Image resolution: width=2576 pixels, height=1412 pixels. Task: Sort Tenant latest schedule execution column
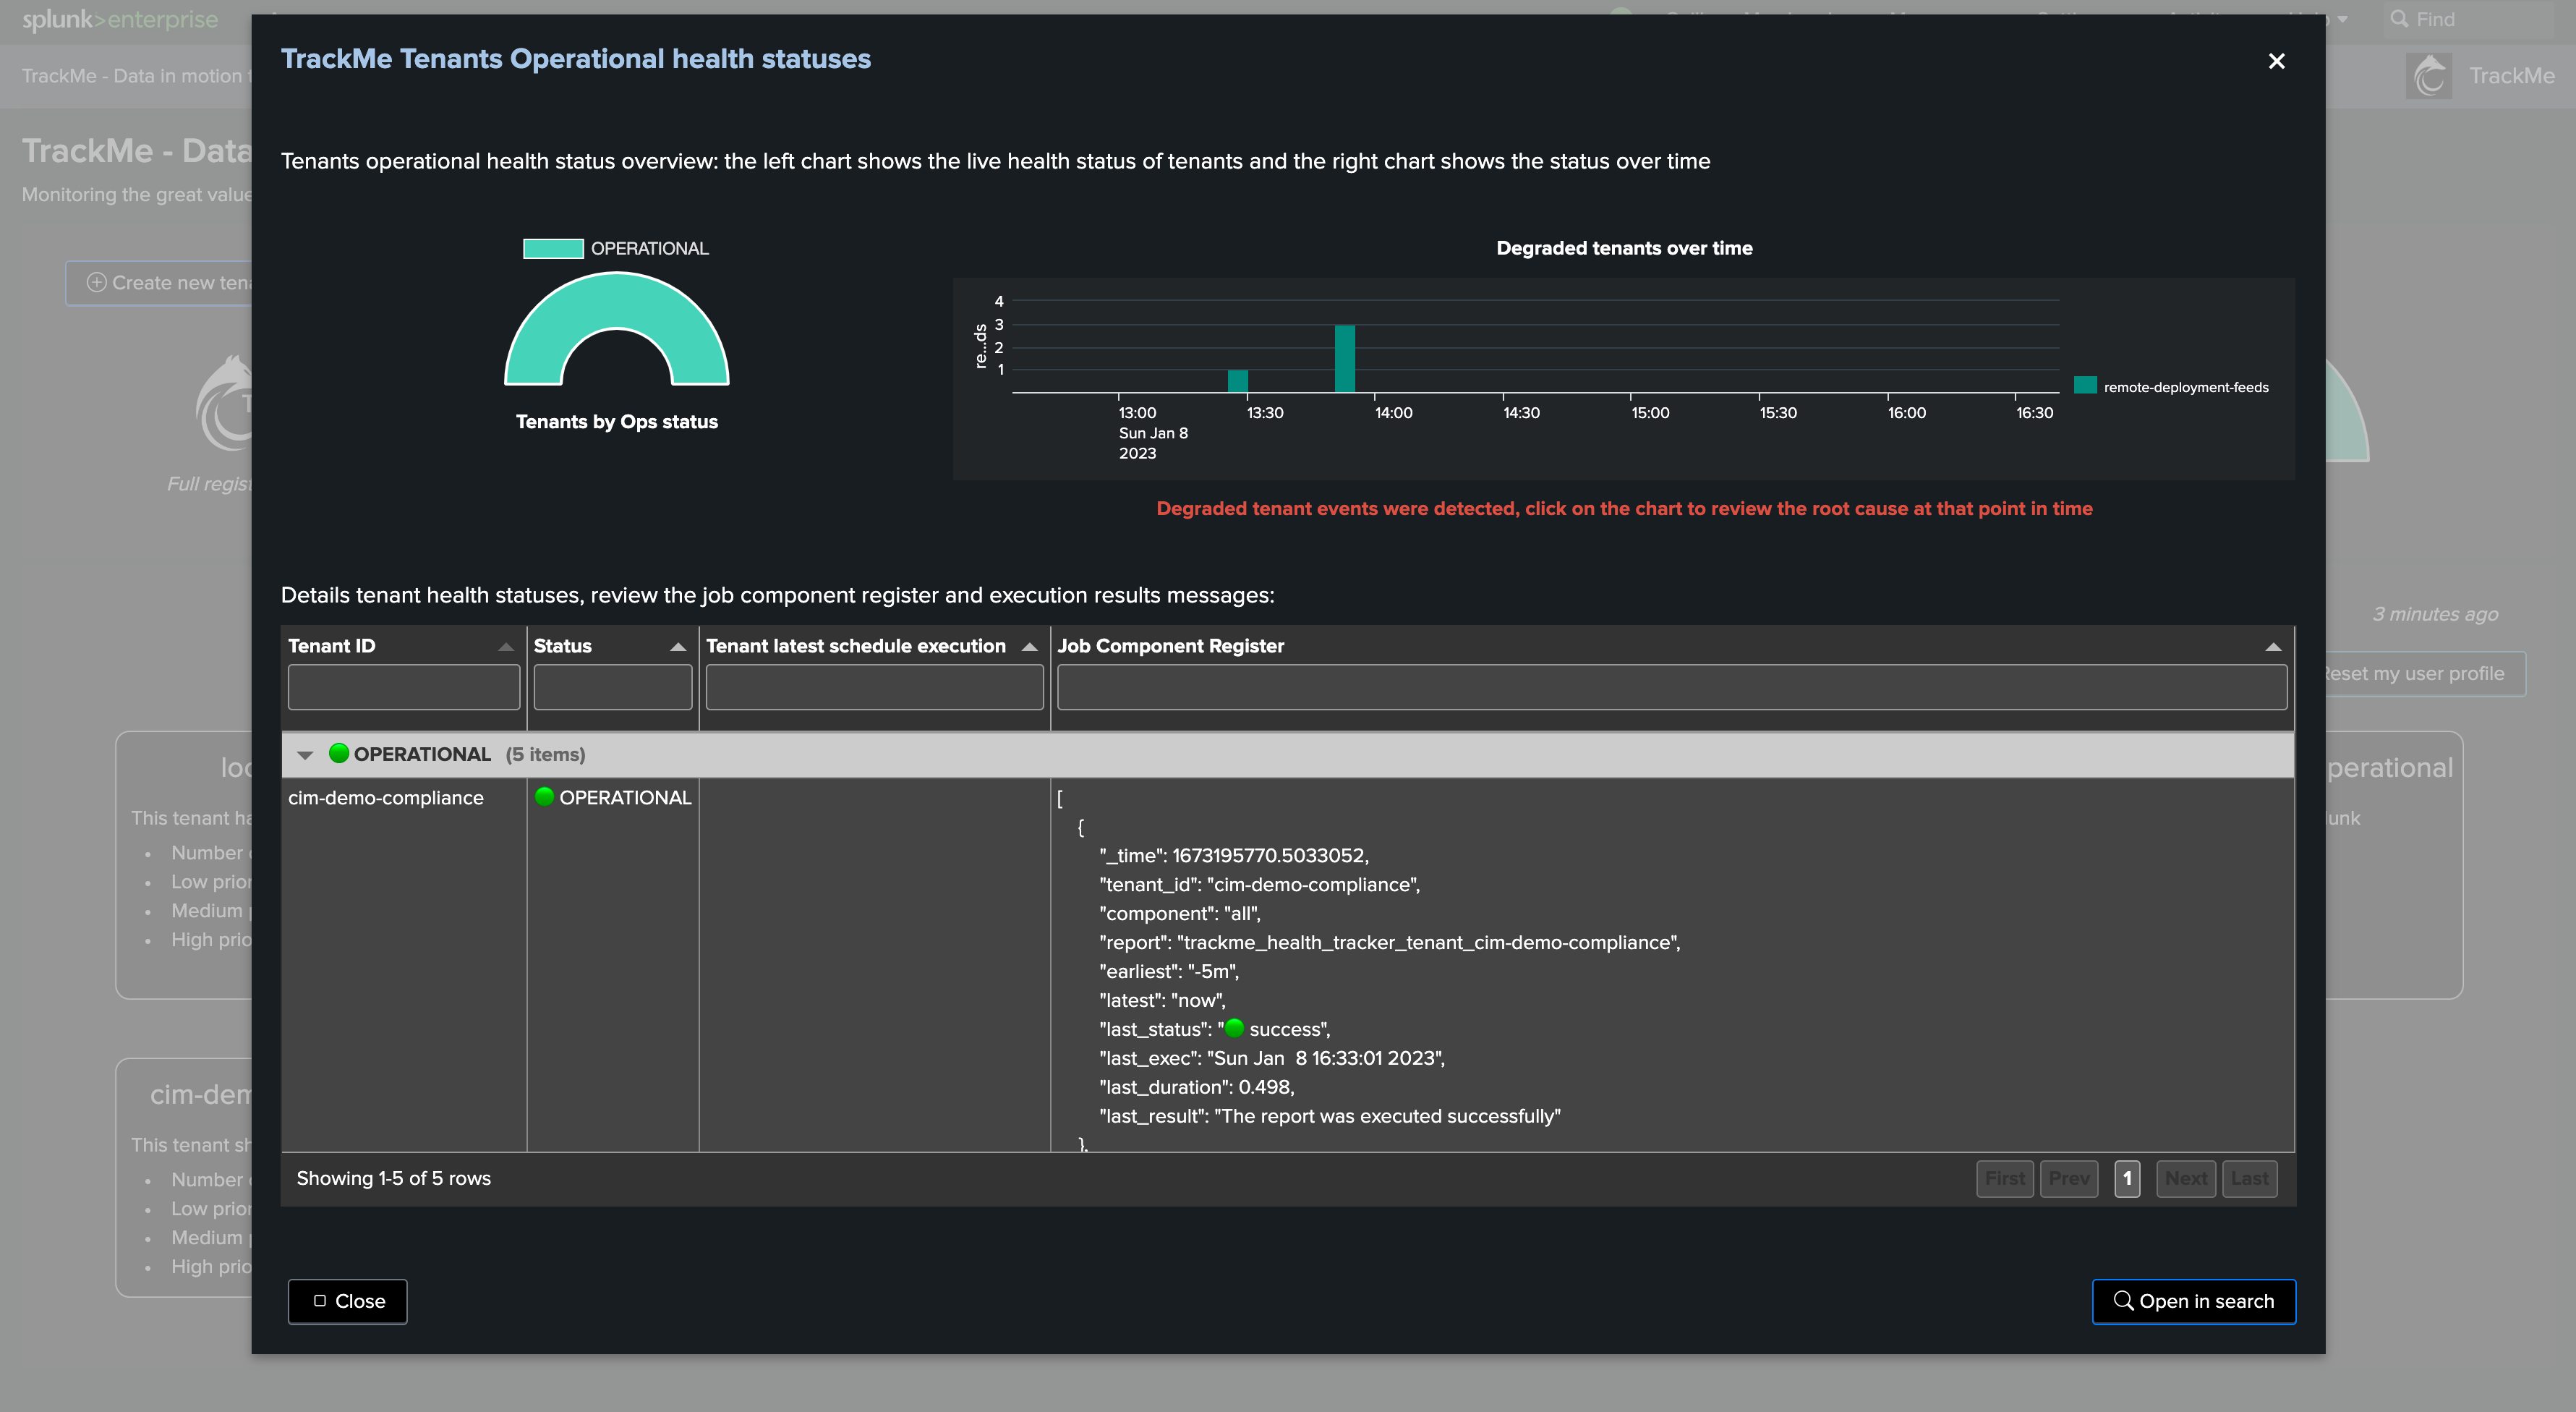pyautogui.click(x=1029, y=647)
